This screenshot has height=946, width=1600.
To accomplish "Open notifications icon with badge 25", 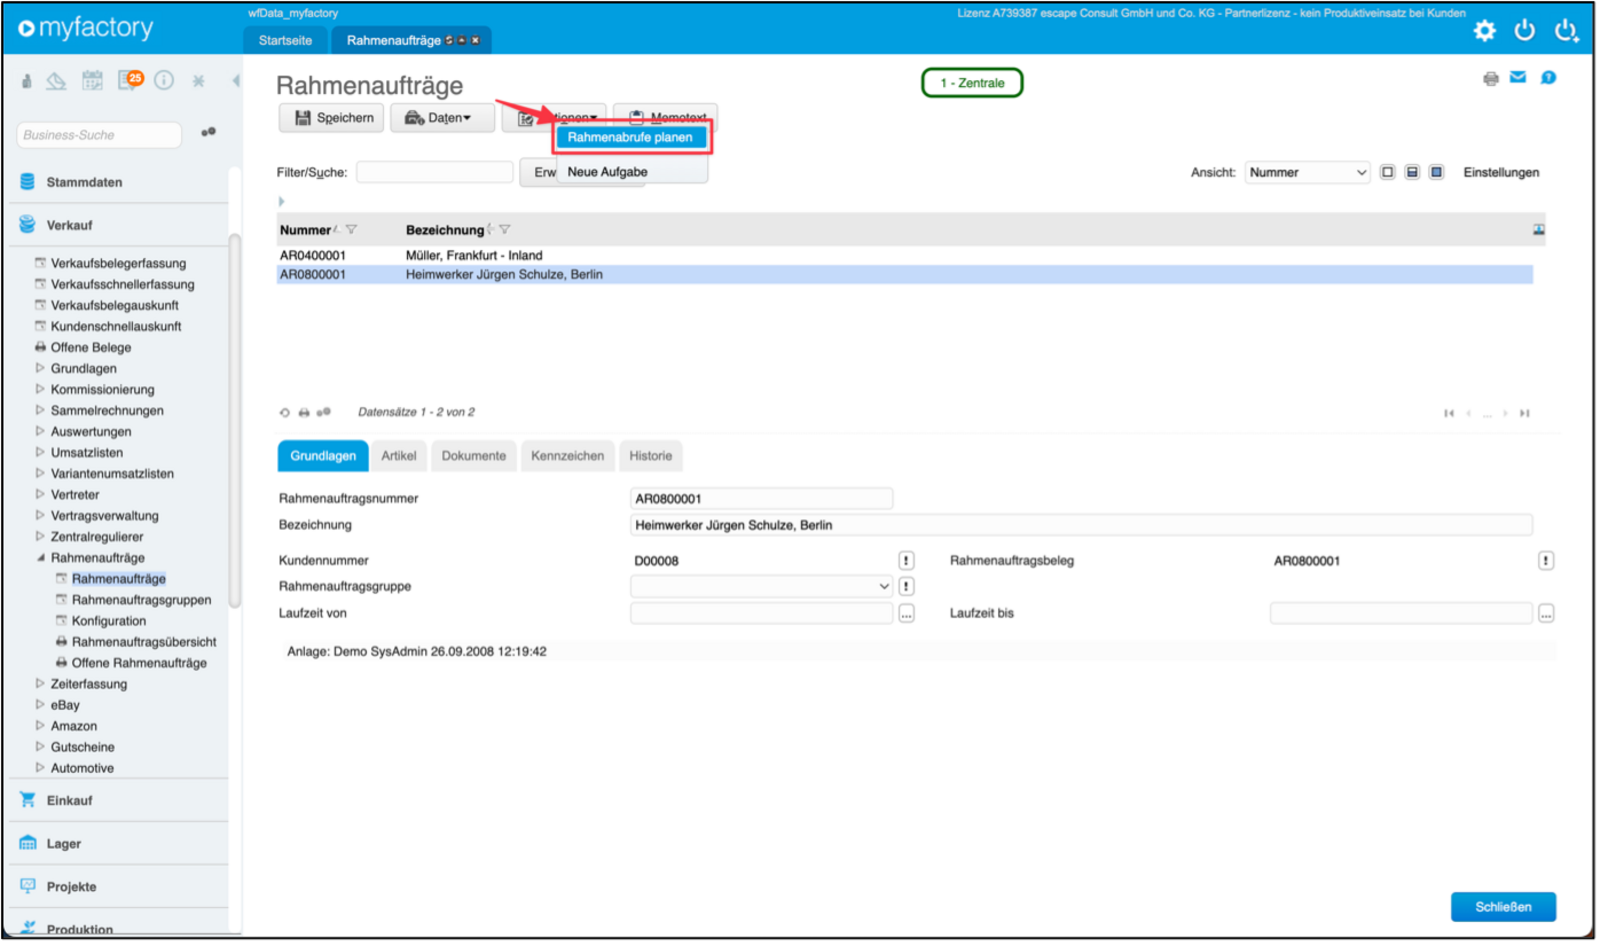I will [130, 80].
